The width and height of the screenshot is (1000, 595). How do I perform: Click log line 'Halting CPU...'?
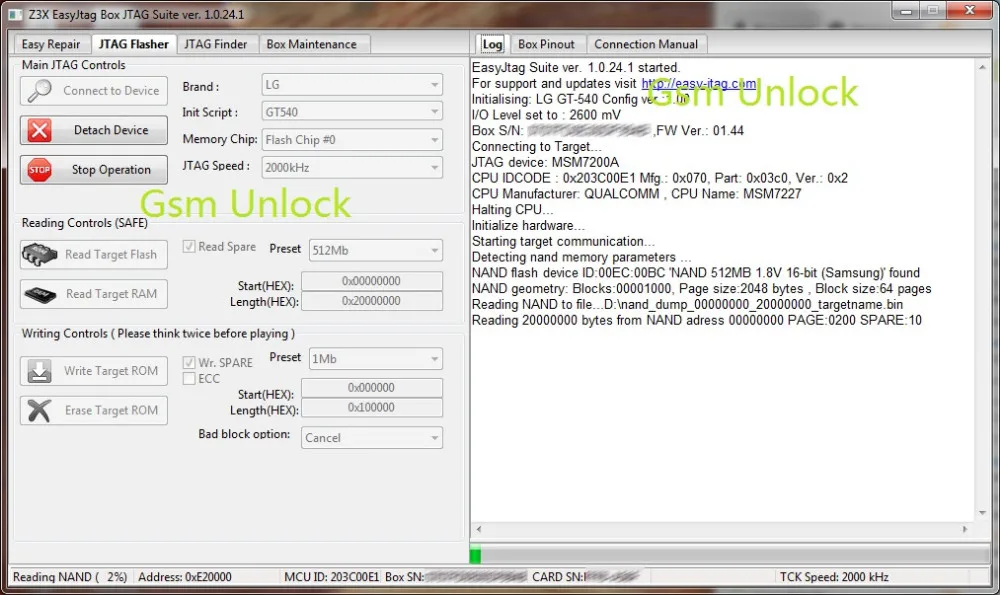[512, 210]
